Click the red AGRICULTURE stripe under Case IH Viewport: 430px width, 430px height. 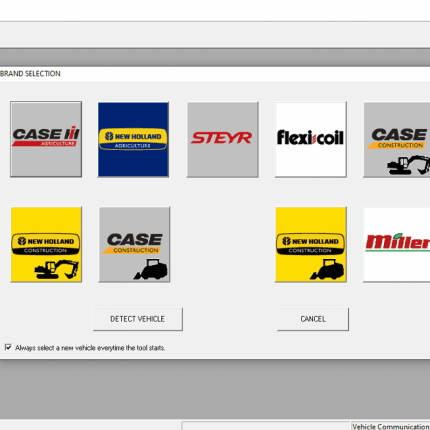pos(45,144)
